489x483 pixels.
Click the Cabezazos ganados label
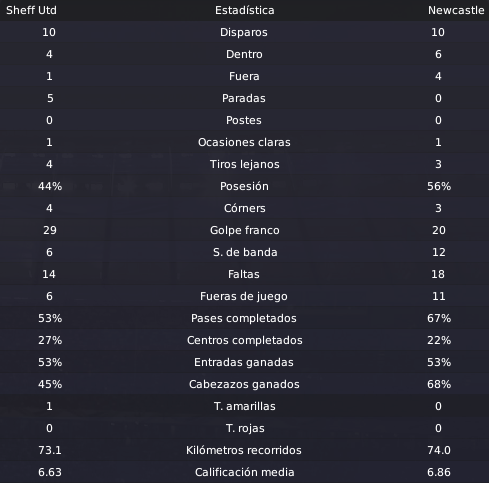(244, 384)
